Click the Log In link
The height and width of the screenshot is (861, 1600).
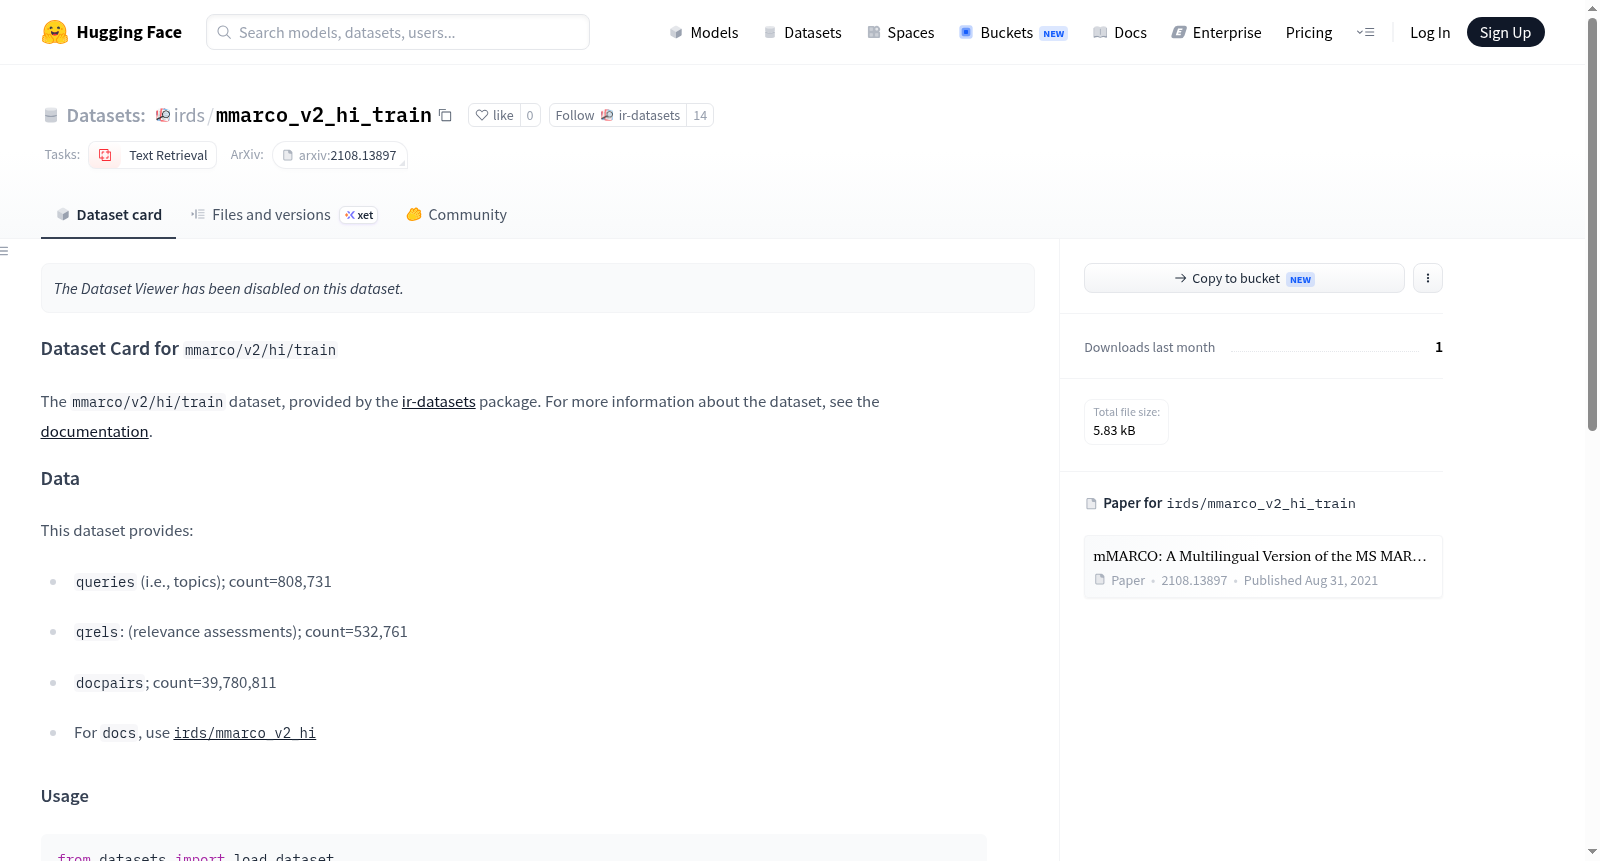coord(1430,32)
